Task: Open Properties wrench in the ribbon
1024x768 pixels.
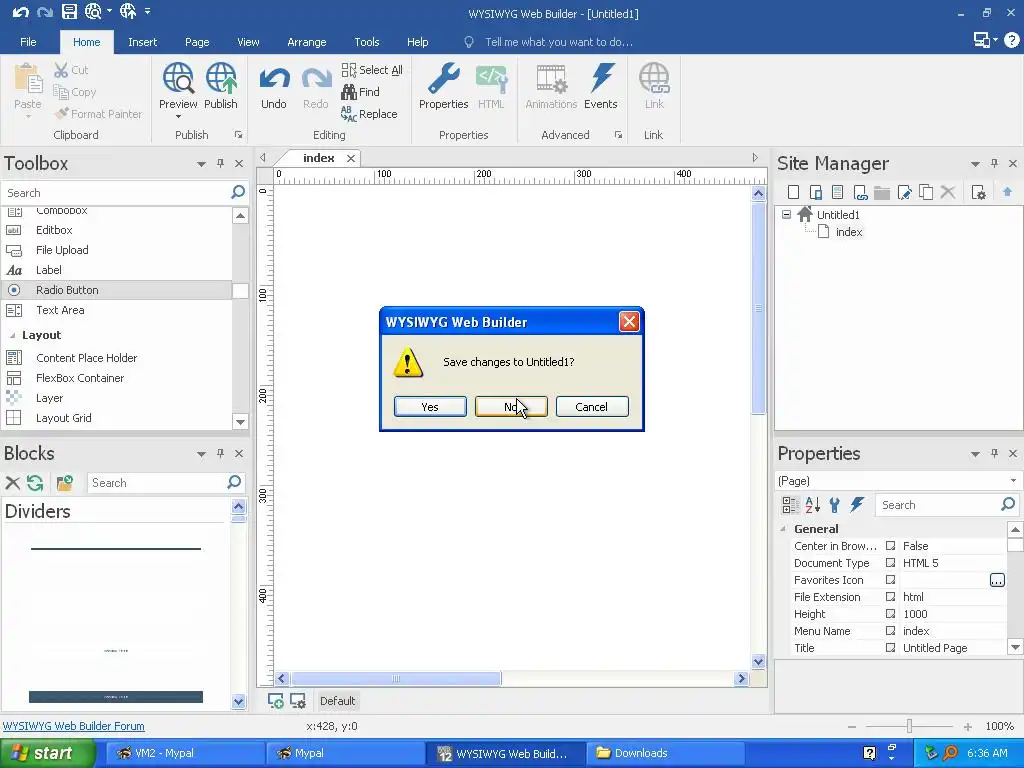Action: click(x=443, y=86)
